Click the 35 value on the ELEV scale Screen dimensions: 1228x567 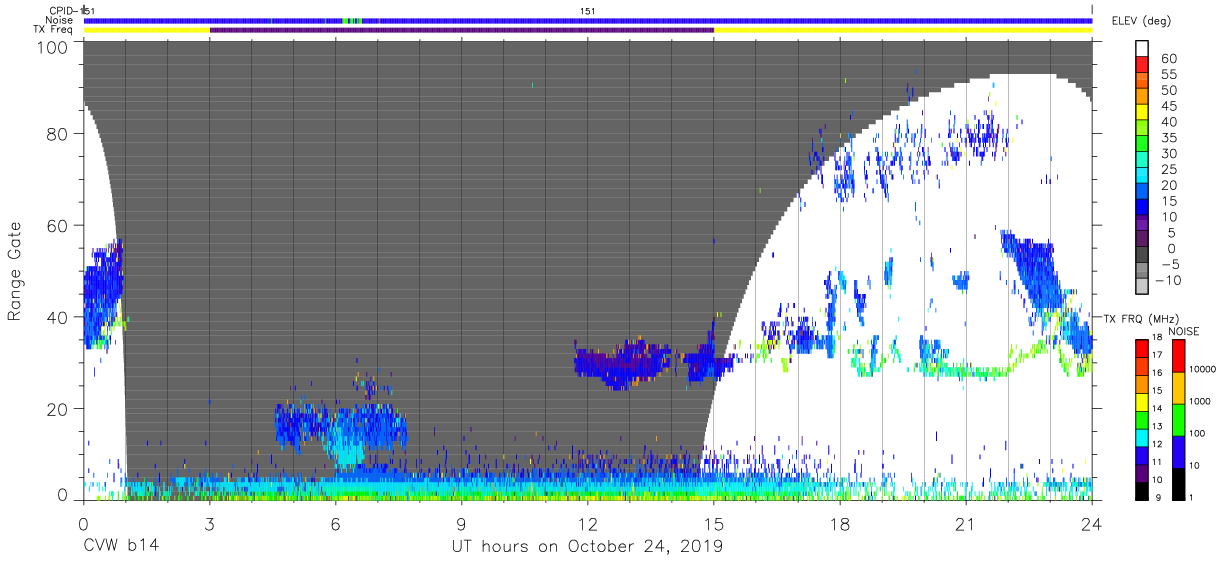[1169, 138]
